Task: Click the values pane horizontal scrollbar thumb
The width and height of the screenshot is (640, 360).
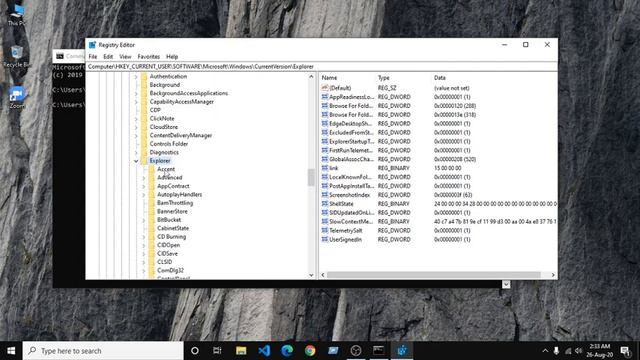Action: 434,275
